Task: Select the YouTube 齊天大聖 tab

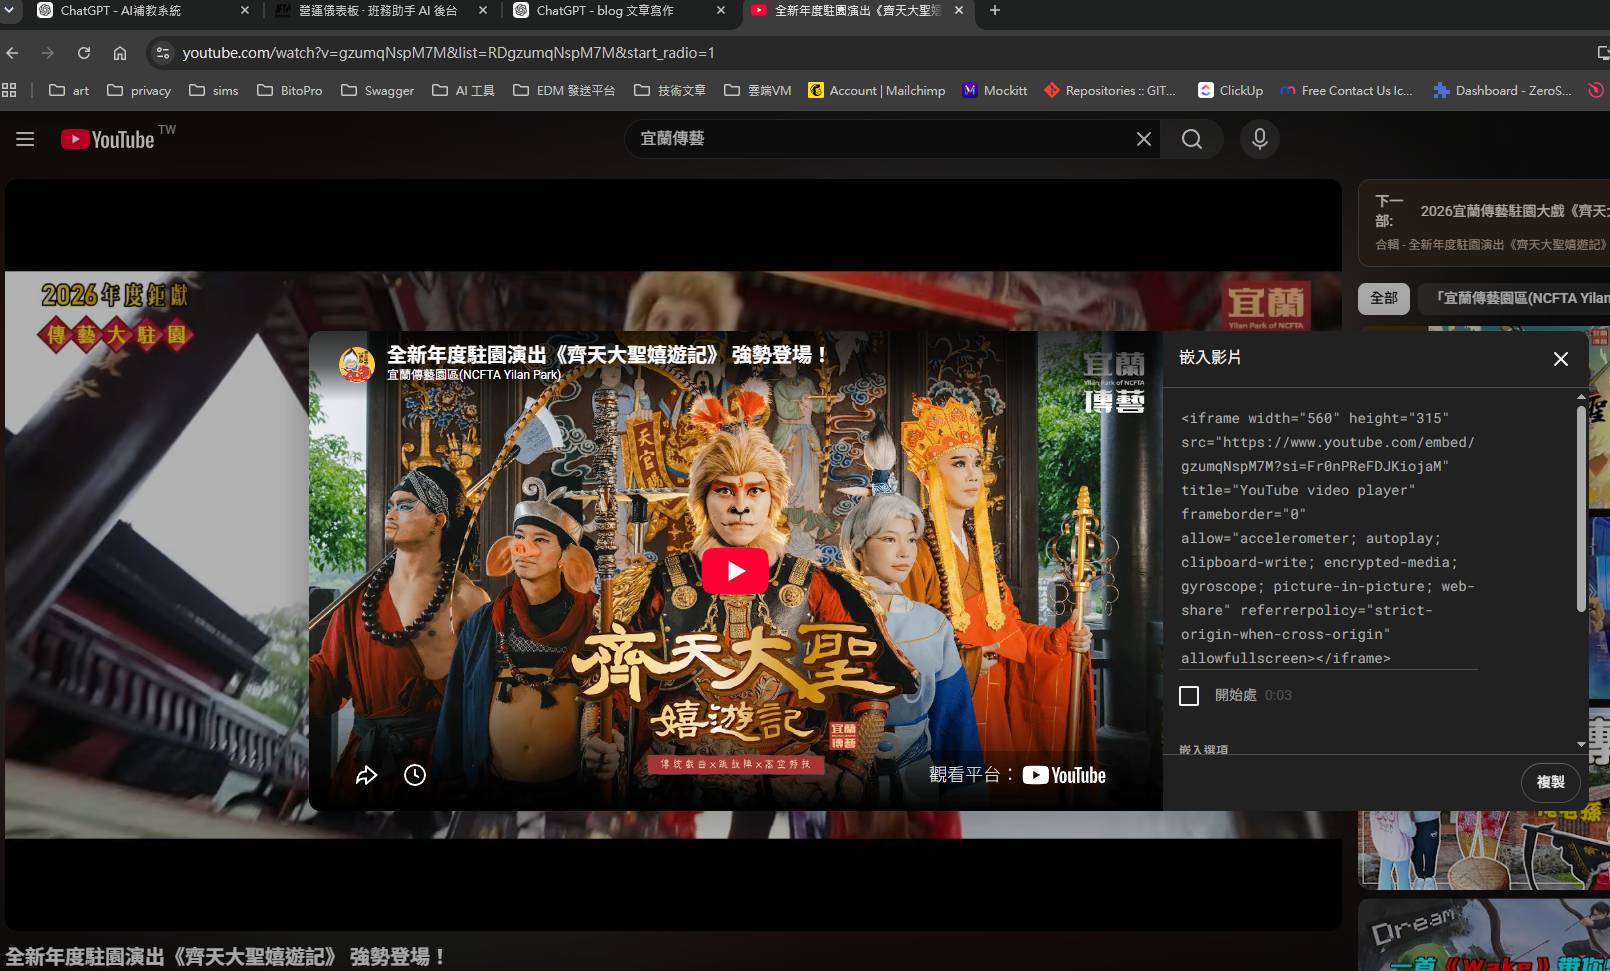Action: [857, 11]
